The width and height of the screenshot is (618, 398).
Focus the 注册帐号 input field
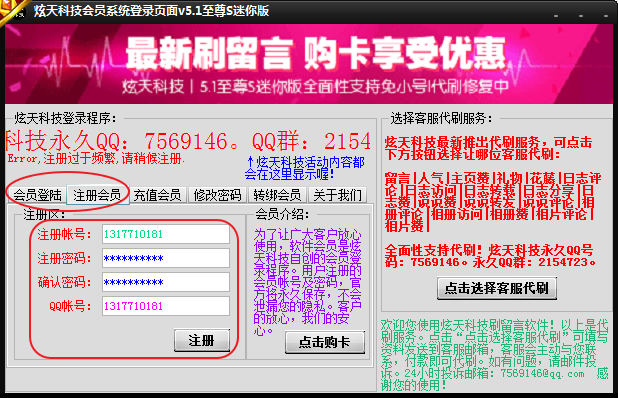tap(166, 234)
